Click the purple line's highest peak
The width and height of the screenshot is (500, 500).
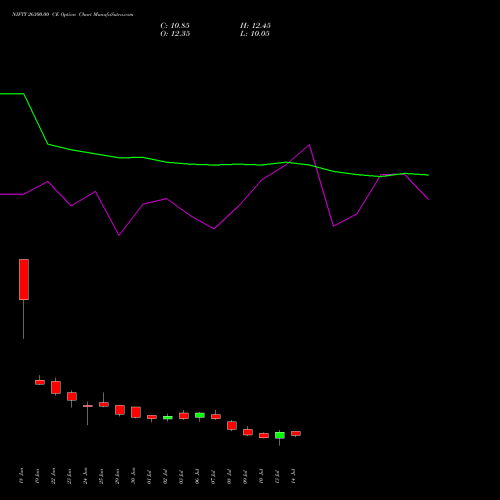(309, 145)
